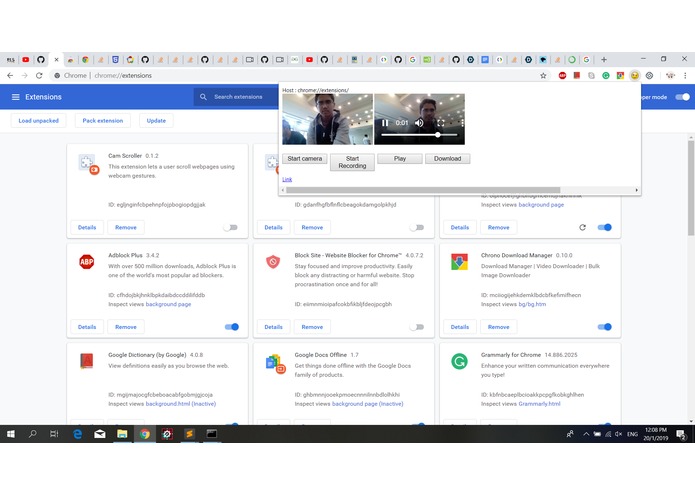The height and width of the screenshot is (494, 695).
Task: Open Grammarly.html inspect view link
Action: [x=539, y=404]
